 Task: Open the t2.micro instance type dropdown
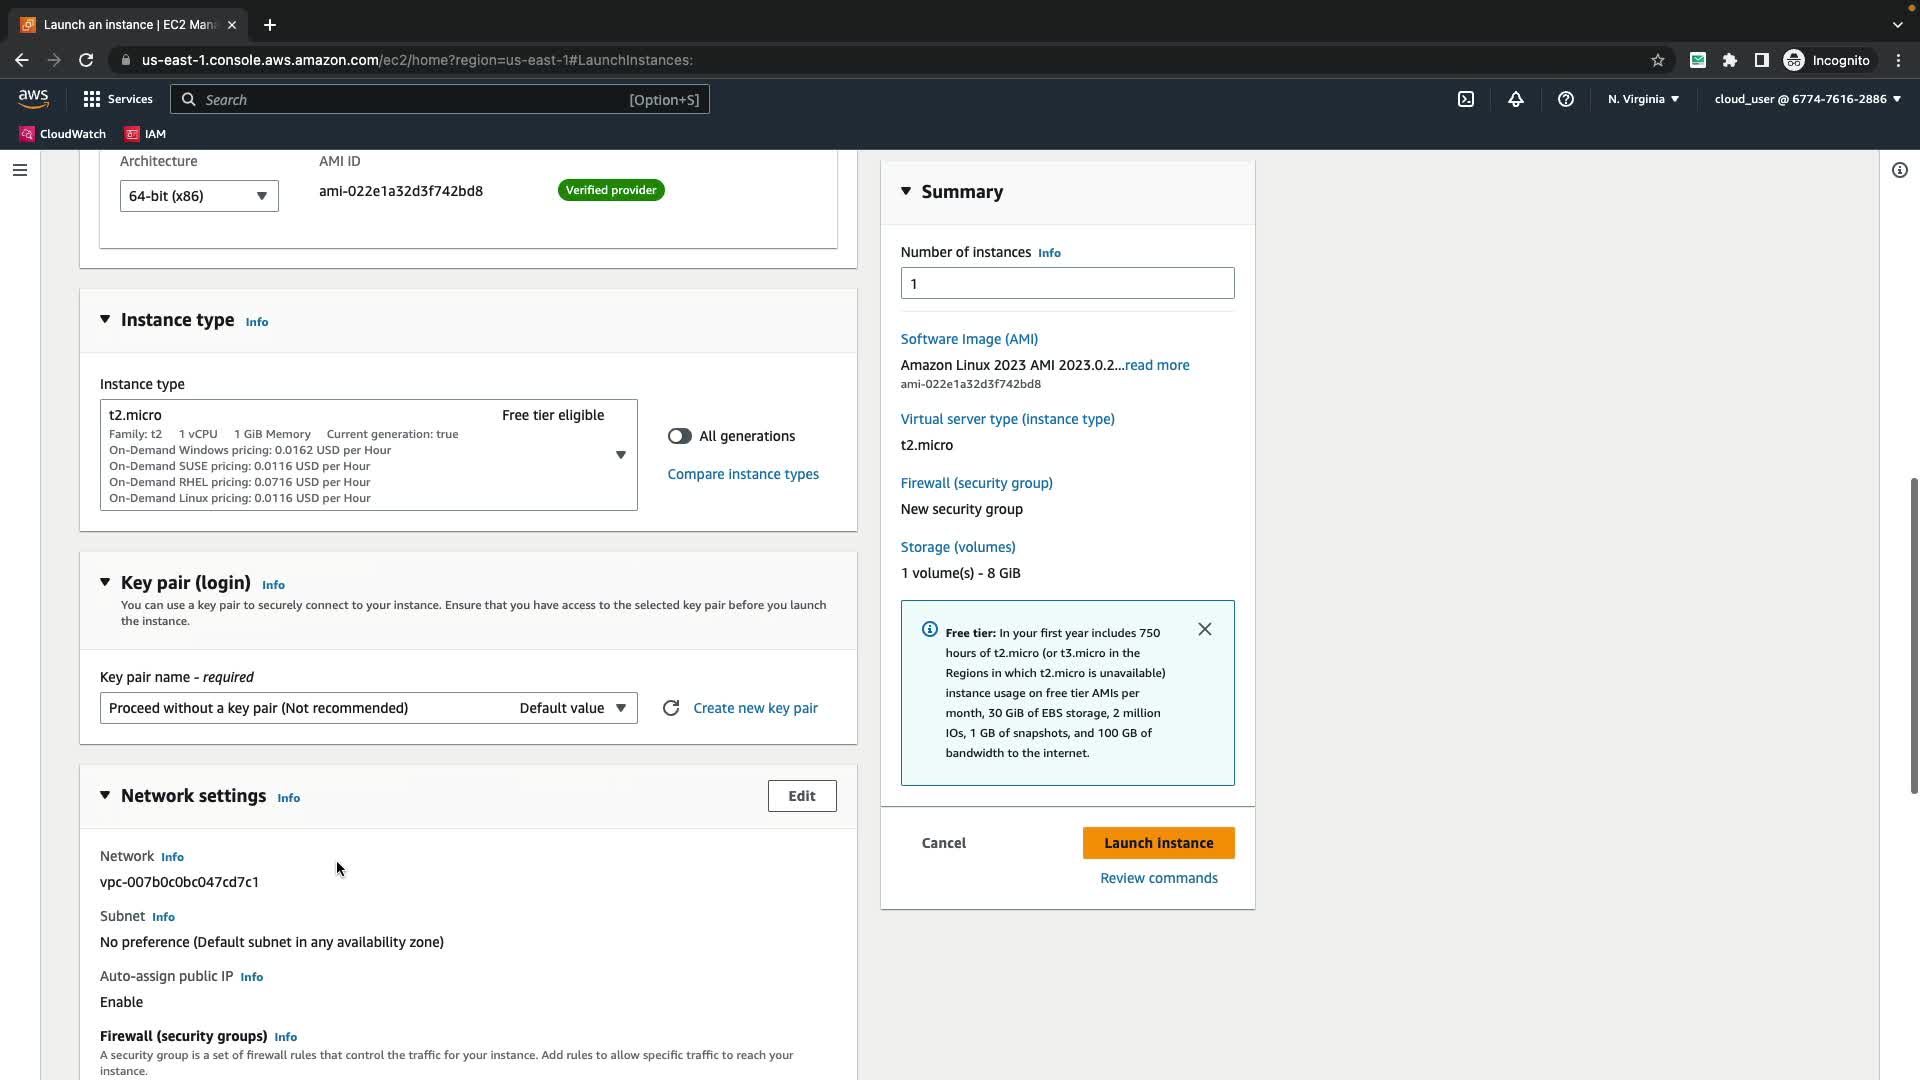coord(368,455)
